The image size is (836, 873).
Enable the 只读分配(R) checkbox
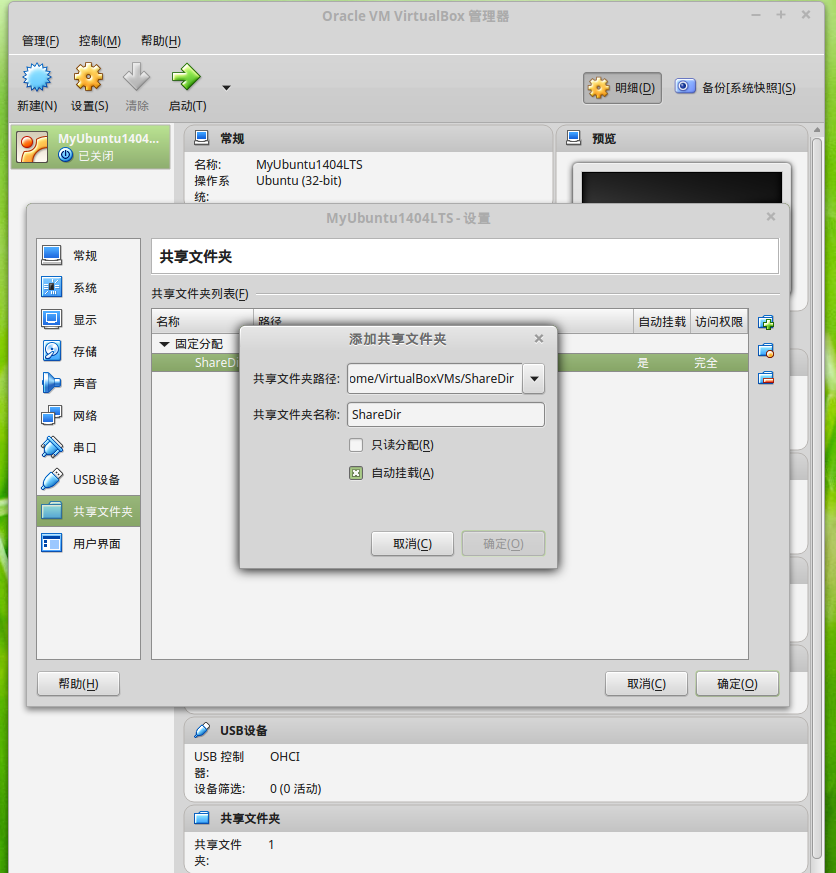(356, 445)
